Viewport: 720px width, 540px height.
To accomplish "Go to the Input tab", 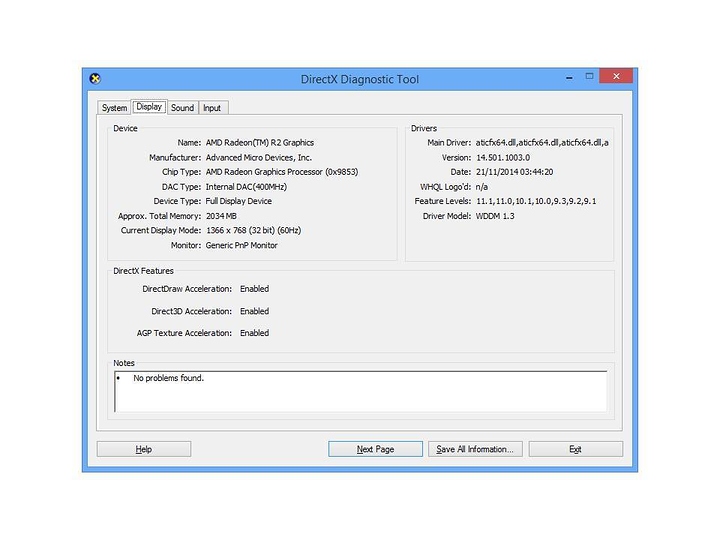I will (212, 108).
